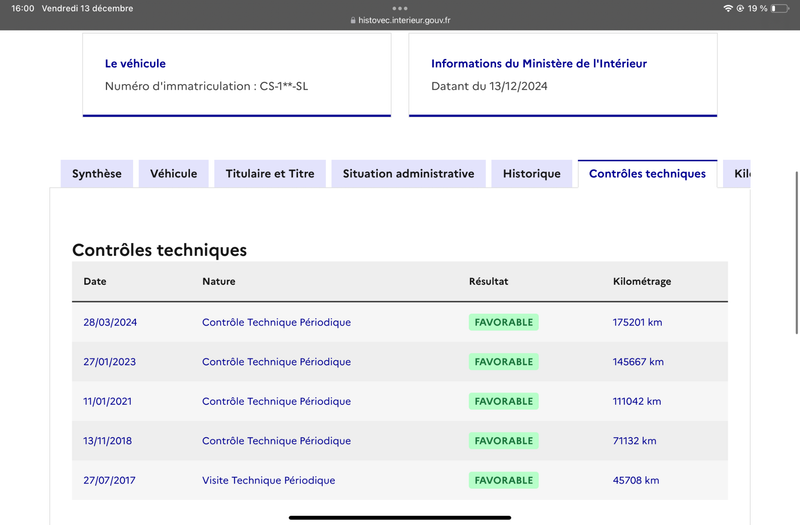Tap the Wi-Fi status icon
The width and height of the screenshot is (800, 525).
click(728, 9)
